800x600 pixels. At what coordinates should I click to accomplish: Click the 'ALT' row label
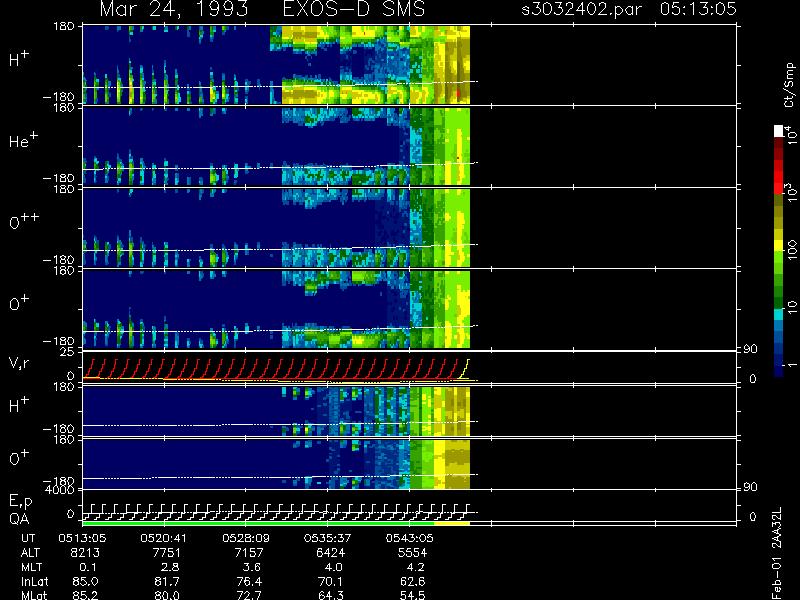[30, 553]
